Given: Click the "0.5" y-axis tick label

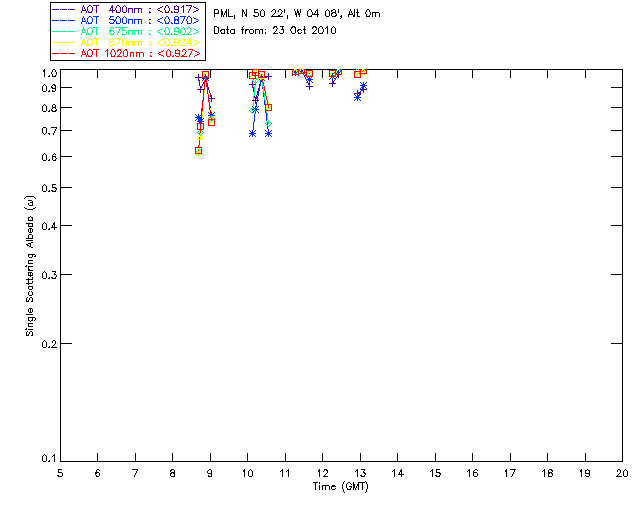Looking at the screenshot, I should tap(49, 188).
